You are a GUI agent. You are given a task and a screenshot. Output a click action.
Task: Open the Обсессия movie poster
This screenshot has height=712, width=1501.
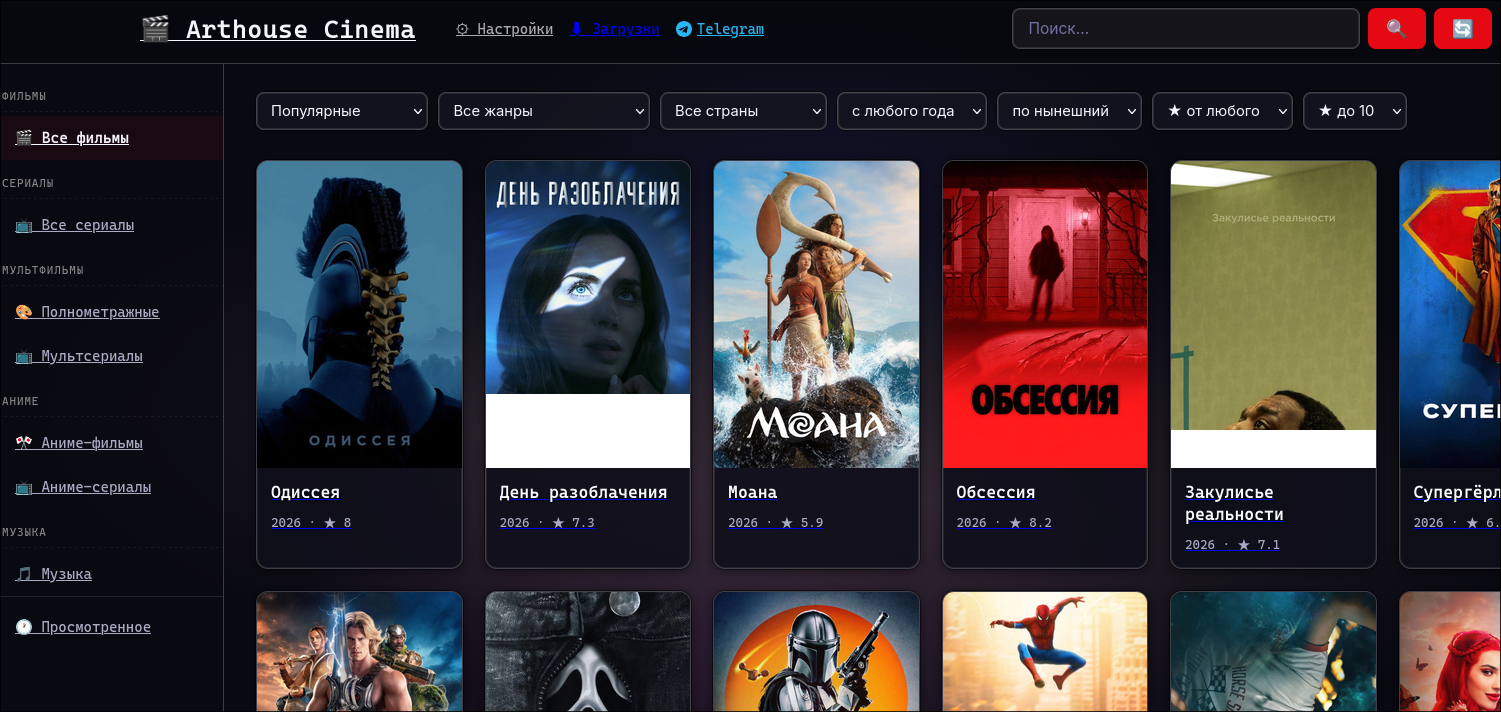point(1045,314)
